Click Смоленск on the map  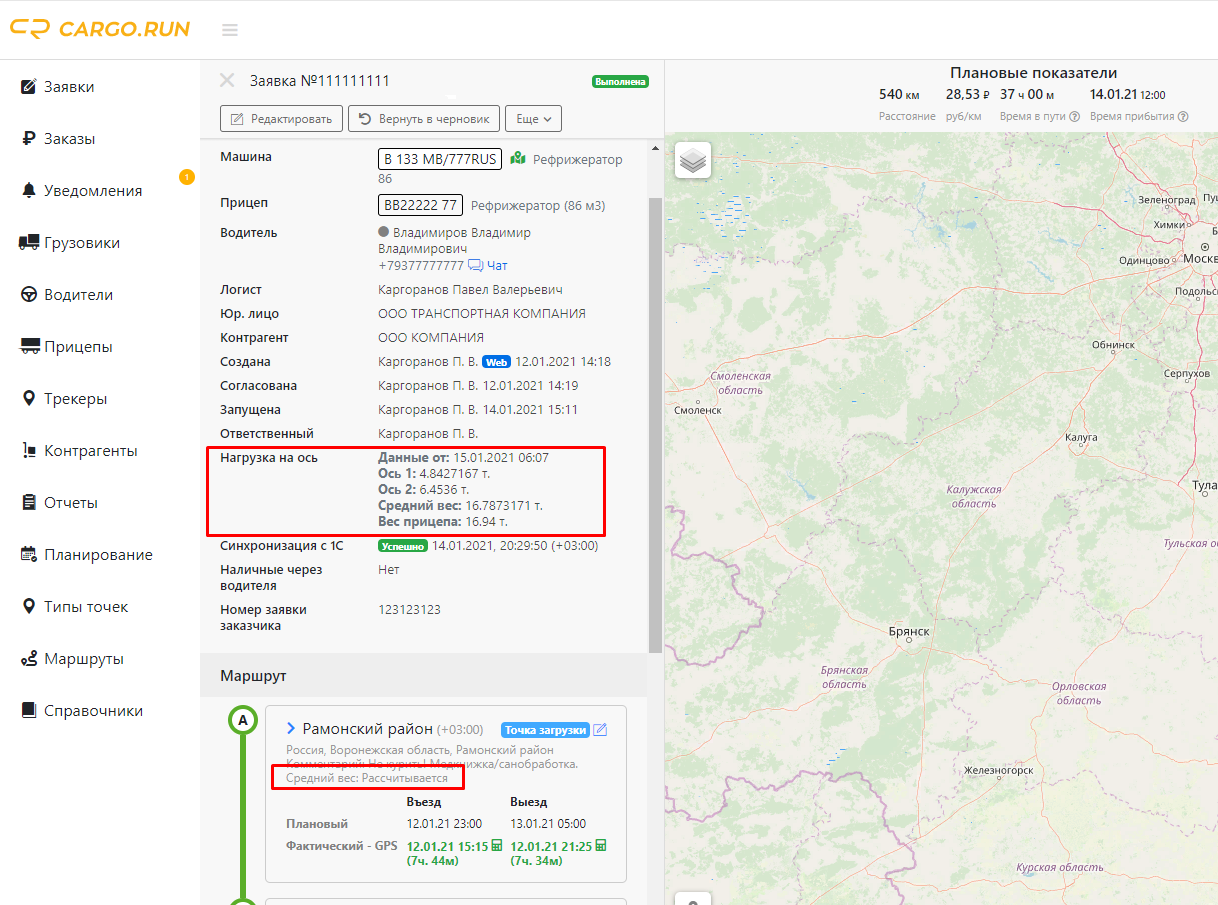coord(698,410)
